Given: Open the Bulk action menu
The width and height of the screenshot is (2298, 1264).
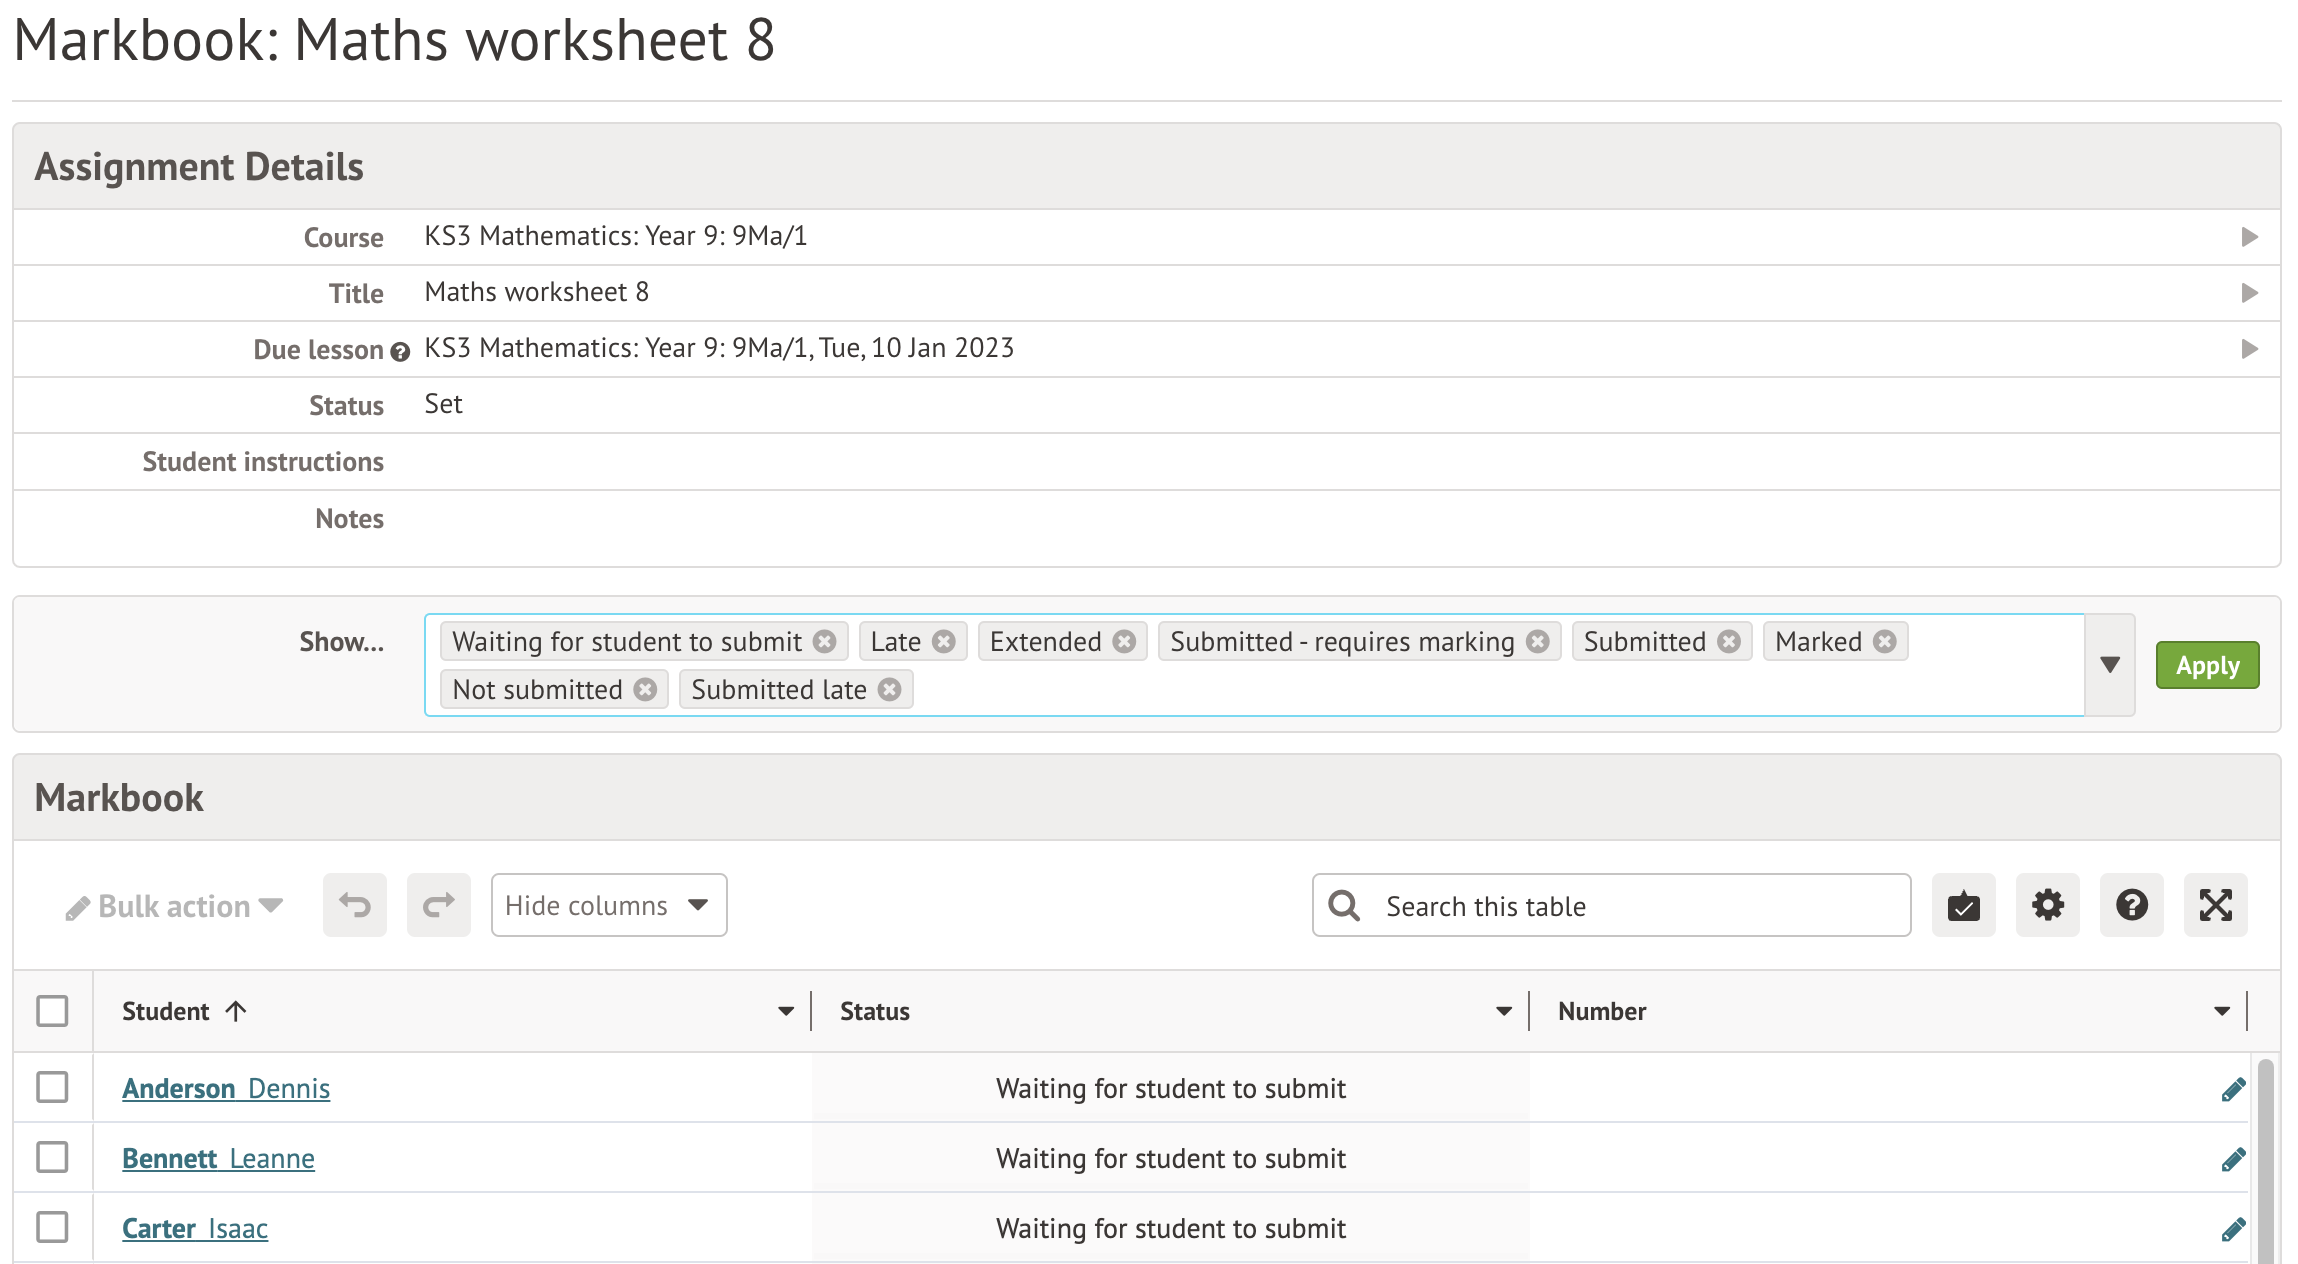Looking at the screenshot, I should (175, 906).
